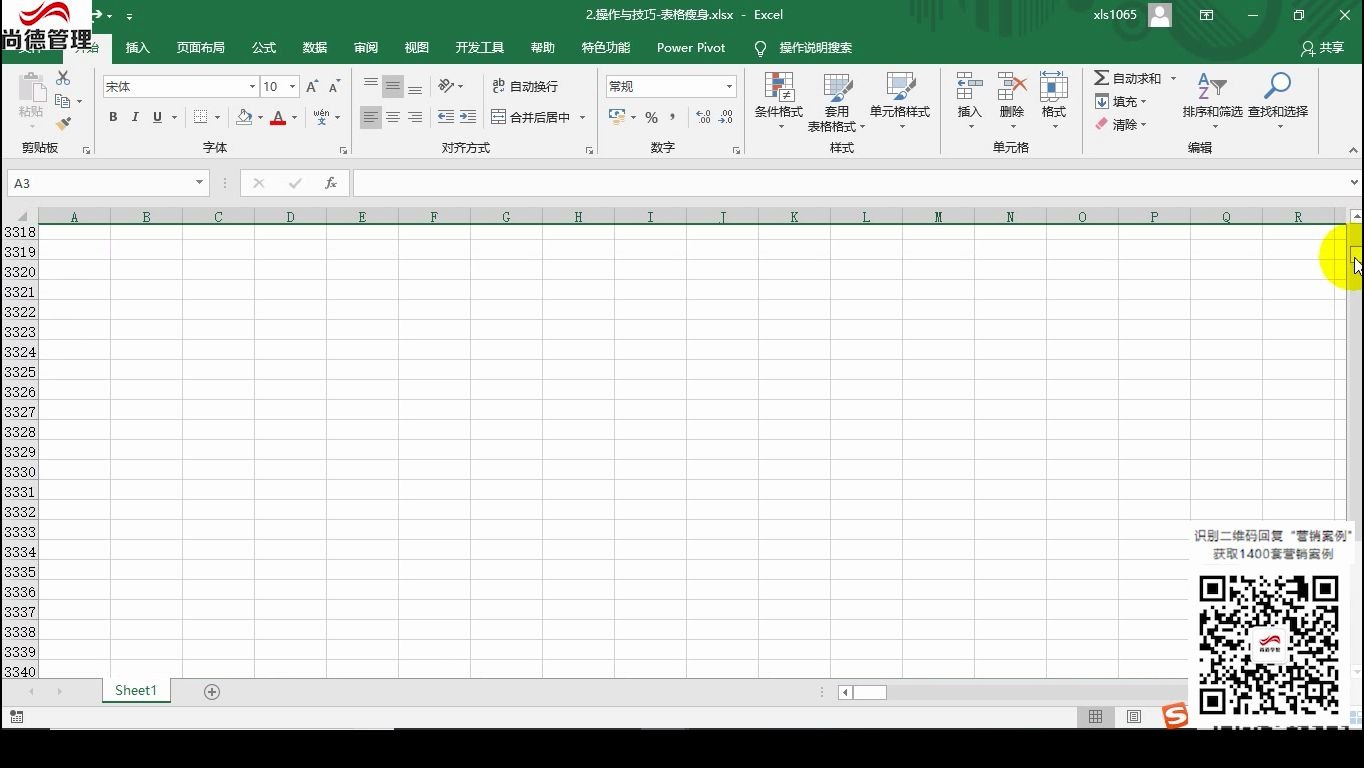Open 套用表格格式 table format gallery
The image size is (1364, 768).
(837, 101)
